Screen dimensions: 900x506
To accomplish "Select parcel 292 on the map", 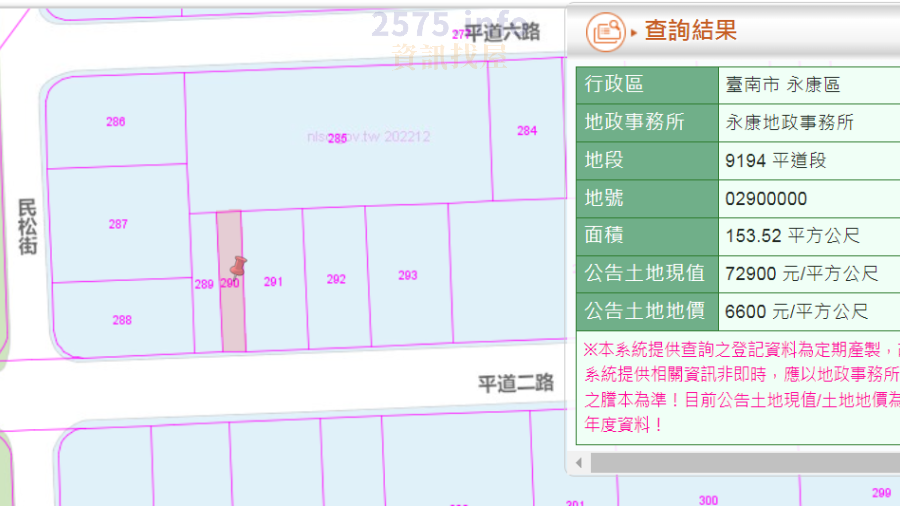I will tap(336, 279).
